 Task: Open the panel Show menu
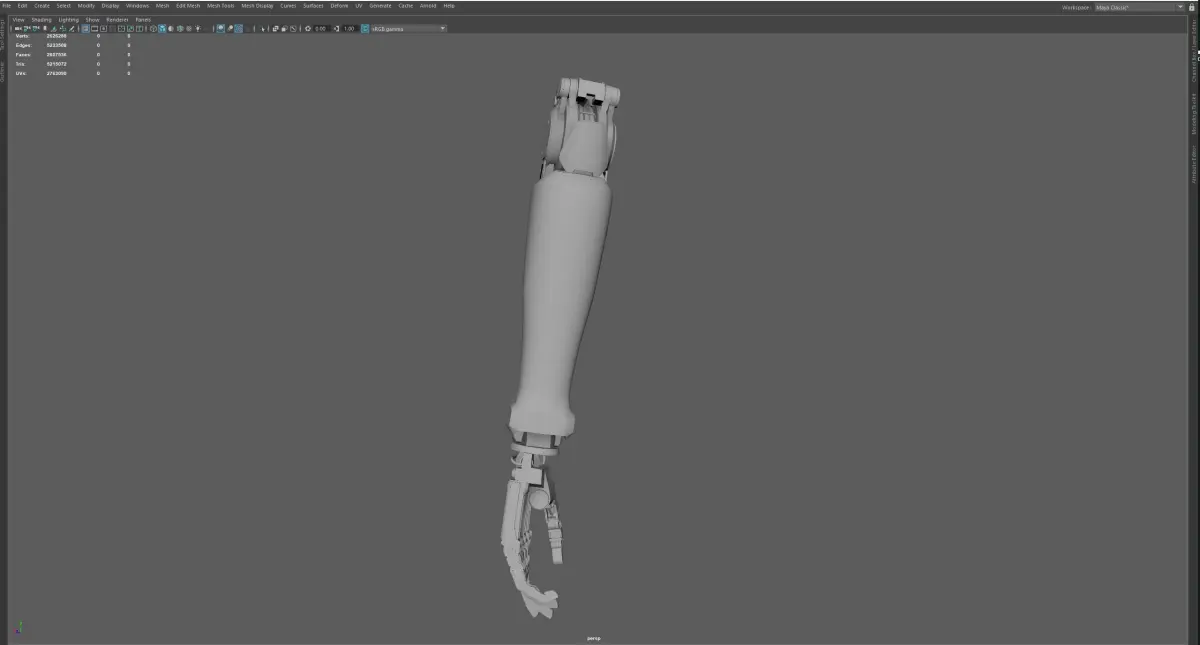point(92,19)
